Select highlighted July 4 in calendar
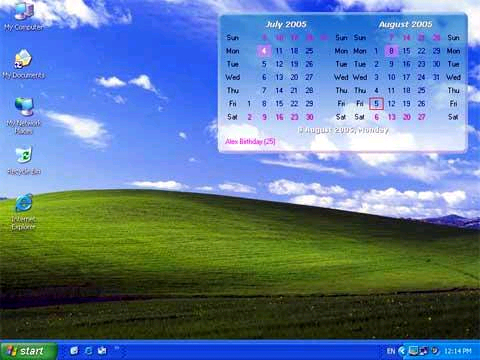This screenshot has height=360, width=480. pyautogui.click(x=264, y=51)
